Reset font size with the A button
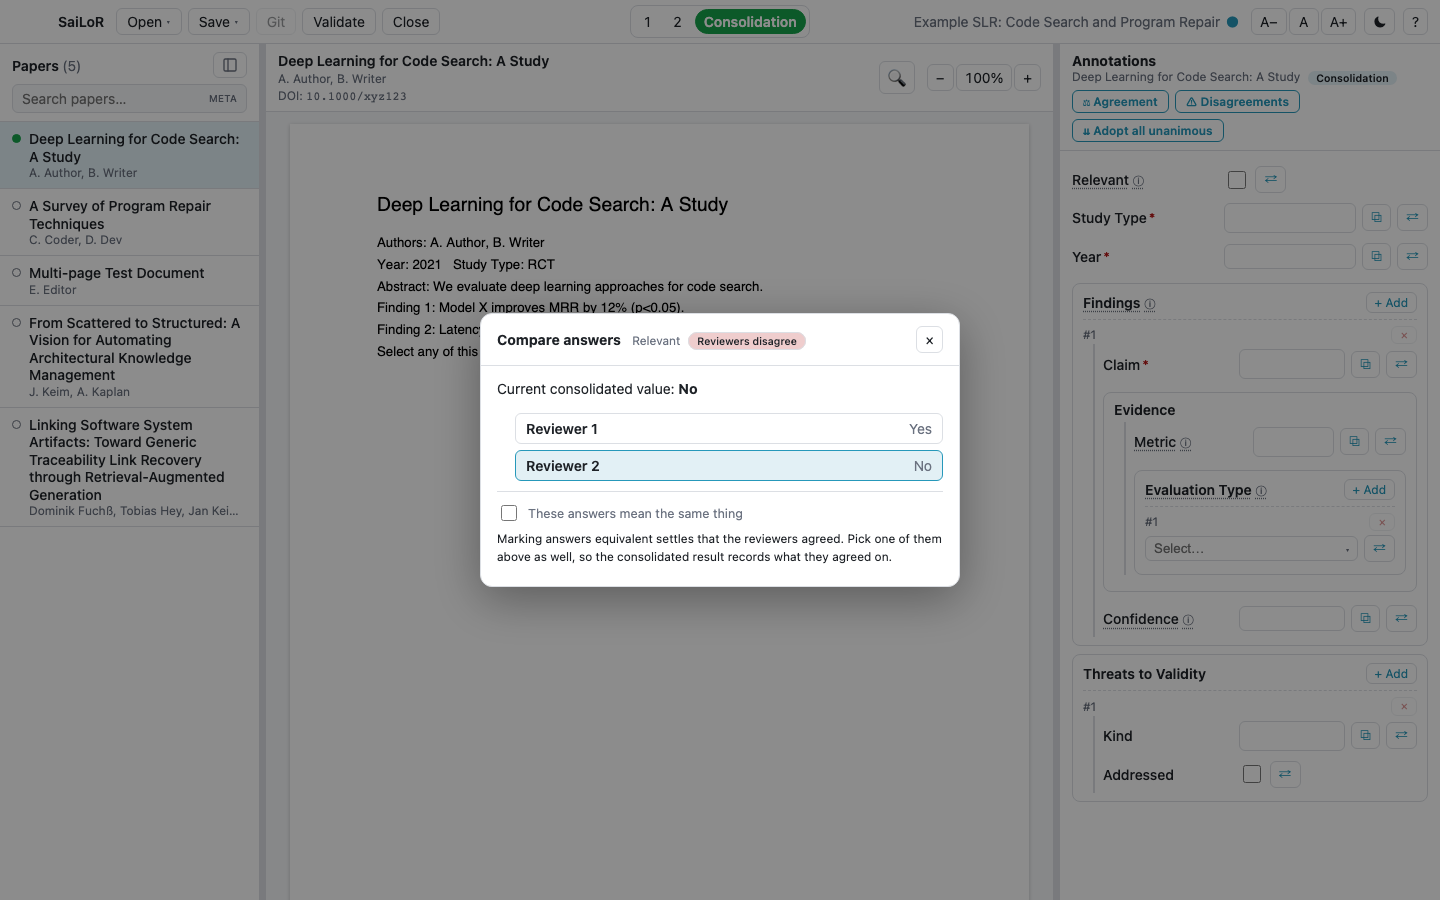This screenshot has width=1440, height=900. pos(1303,22)
